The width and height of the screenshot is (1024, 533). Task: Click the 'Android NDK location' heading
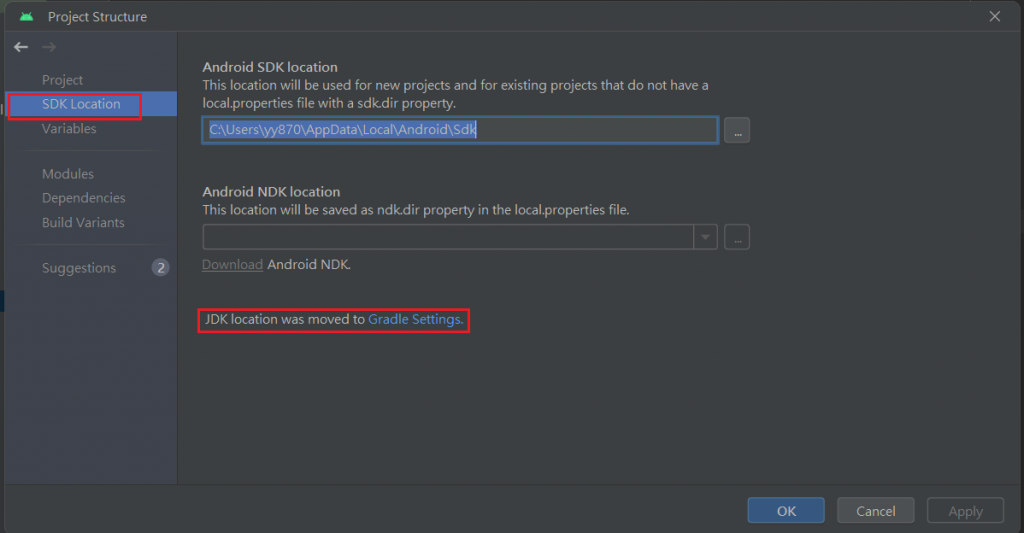tap(271, 192)
